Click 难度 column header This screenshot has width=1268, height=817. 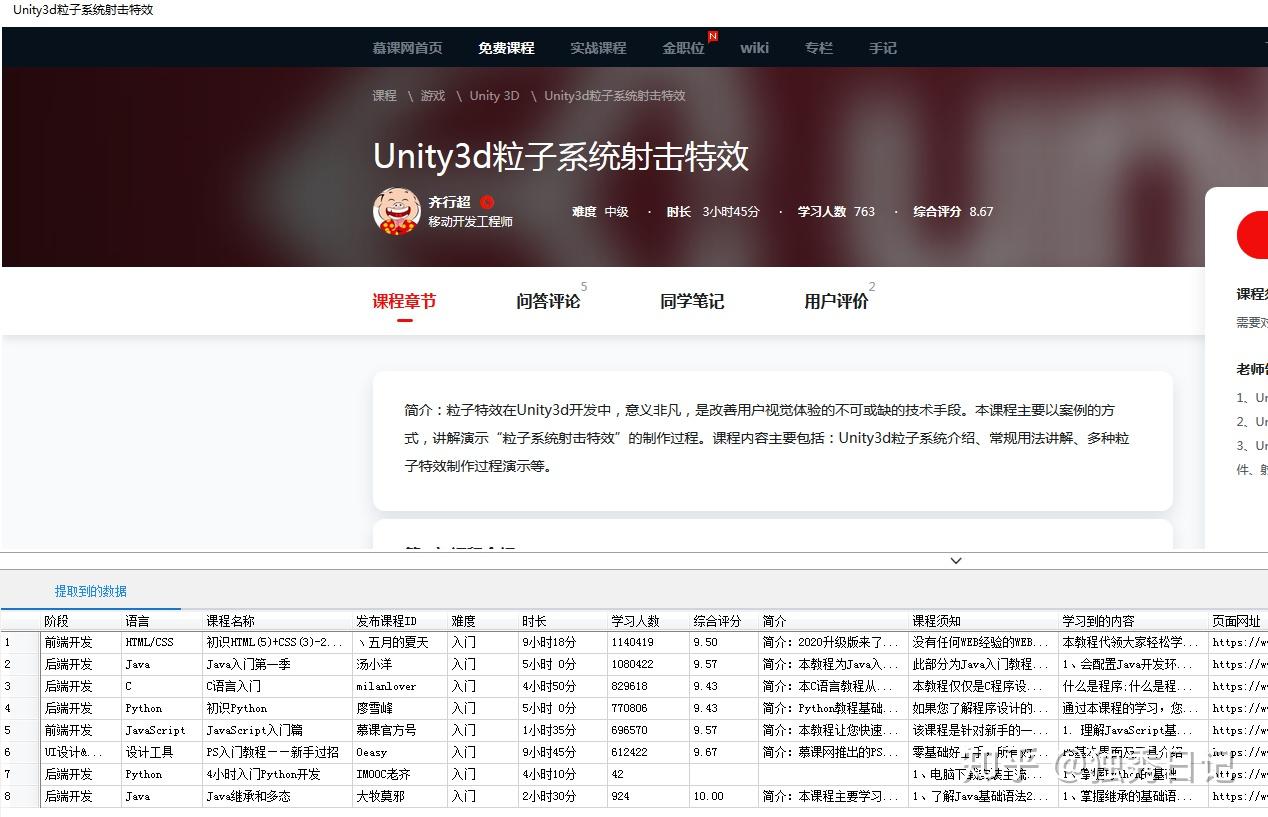pyautogui.click(x=483, y=621)
